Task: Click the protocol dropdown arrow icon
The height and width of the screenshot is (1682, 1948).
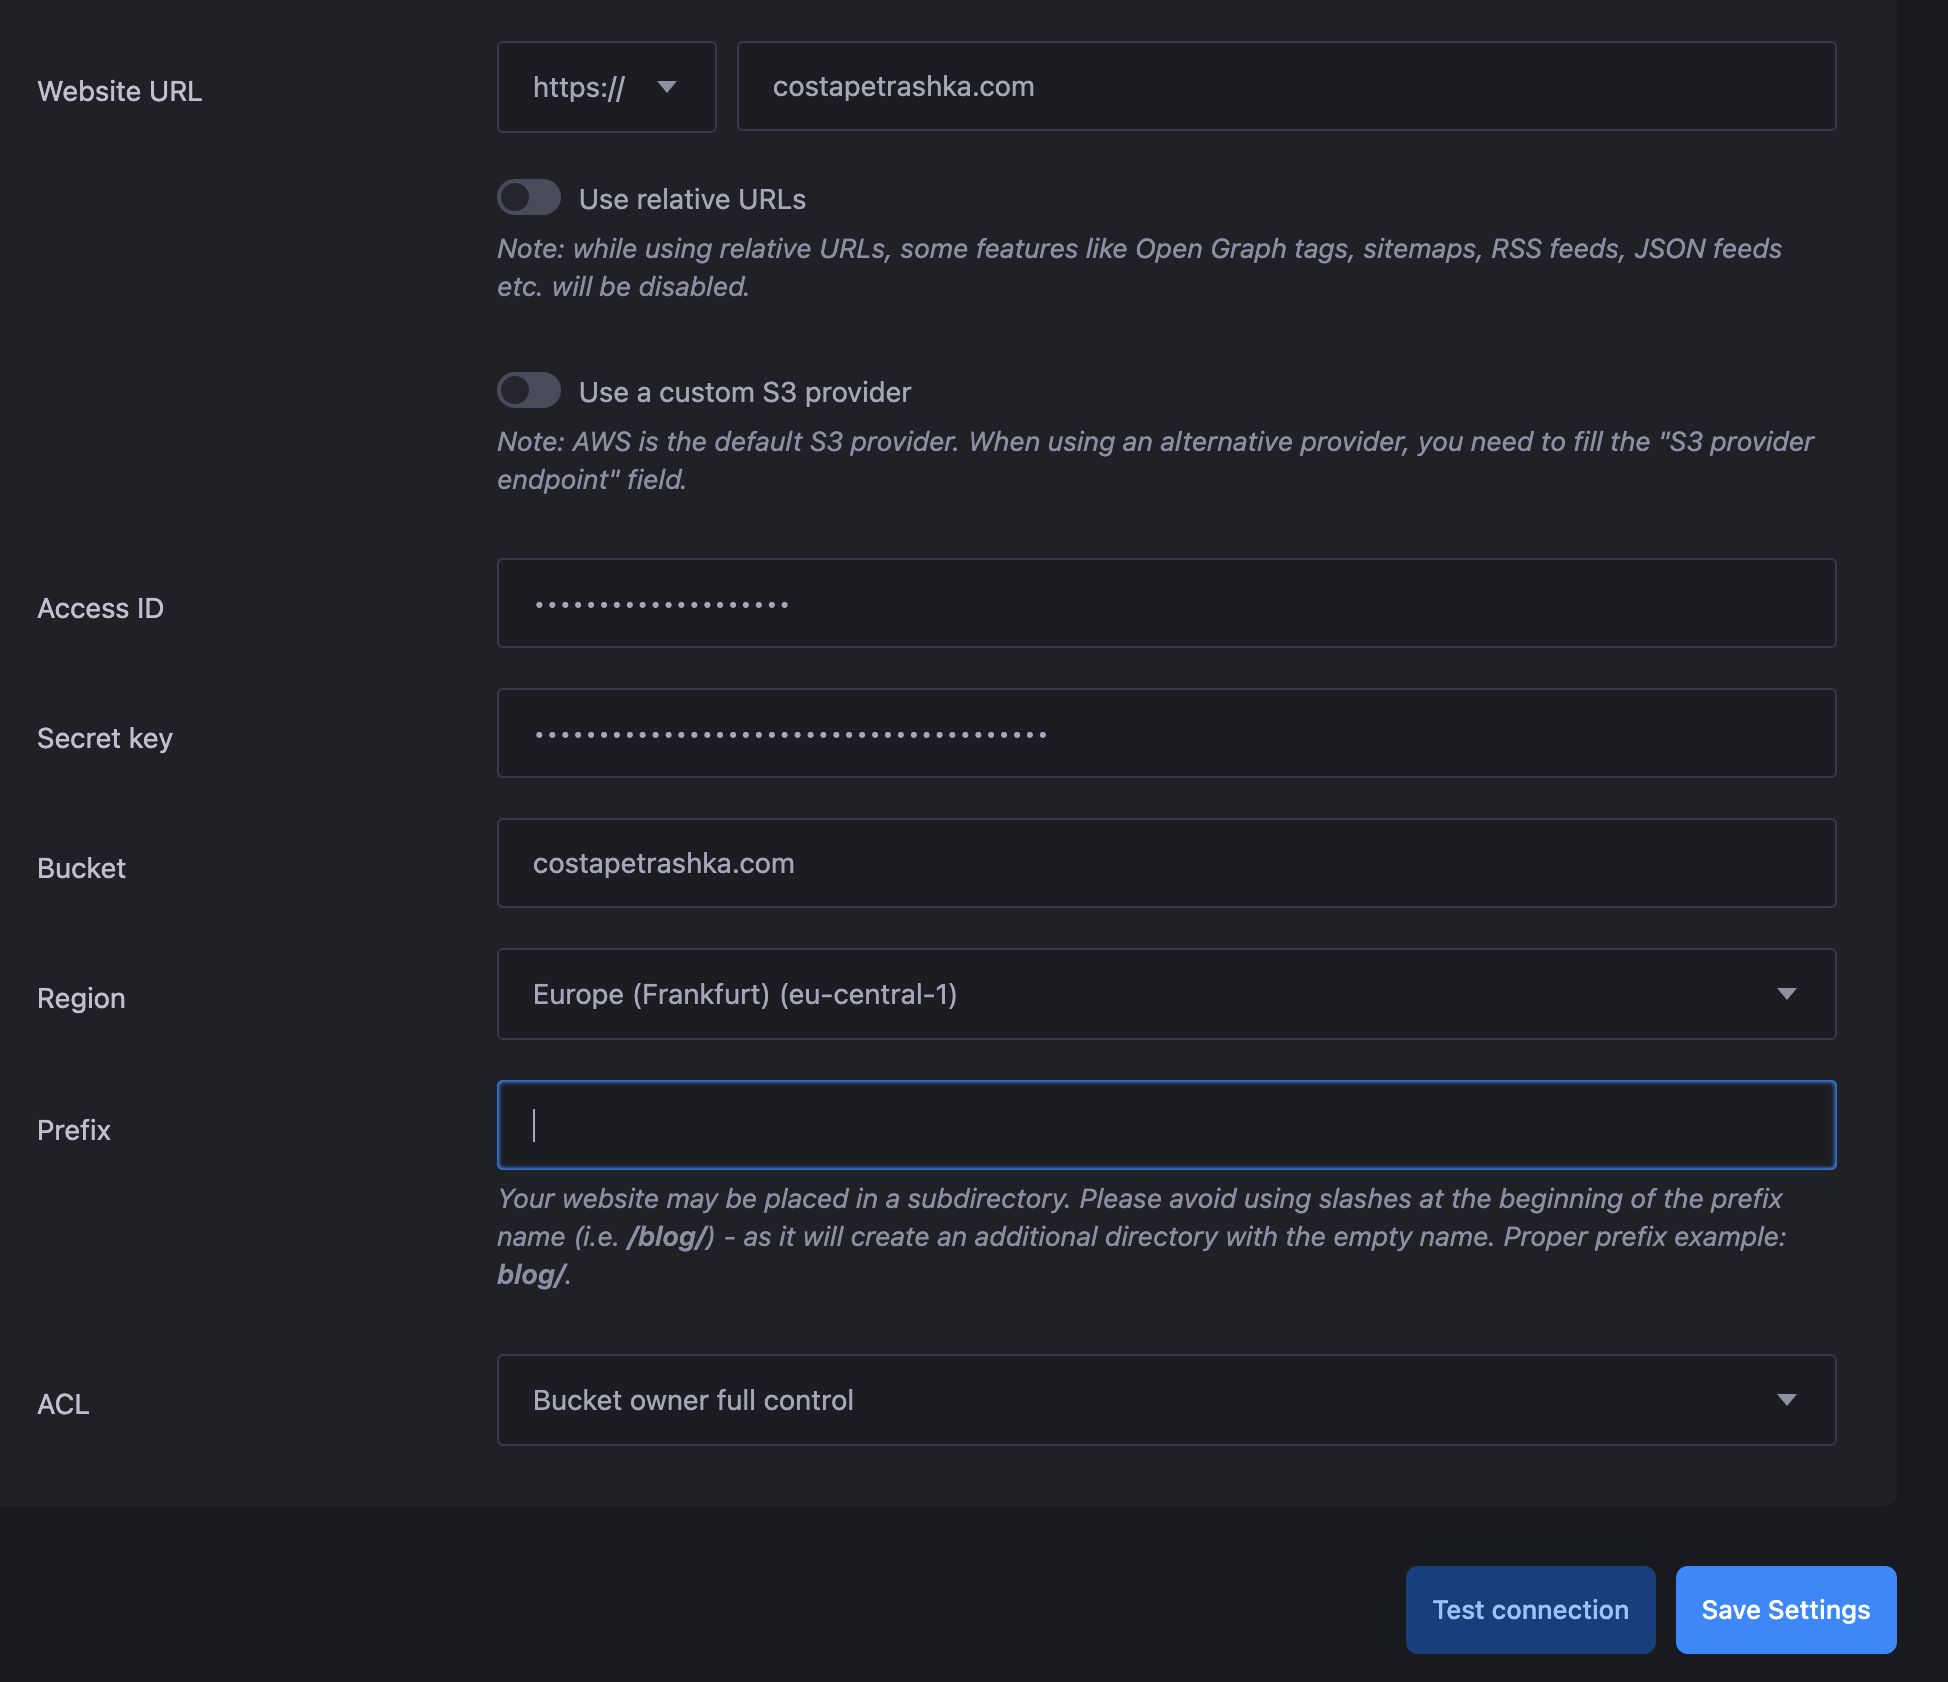Action: [667, 87]
